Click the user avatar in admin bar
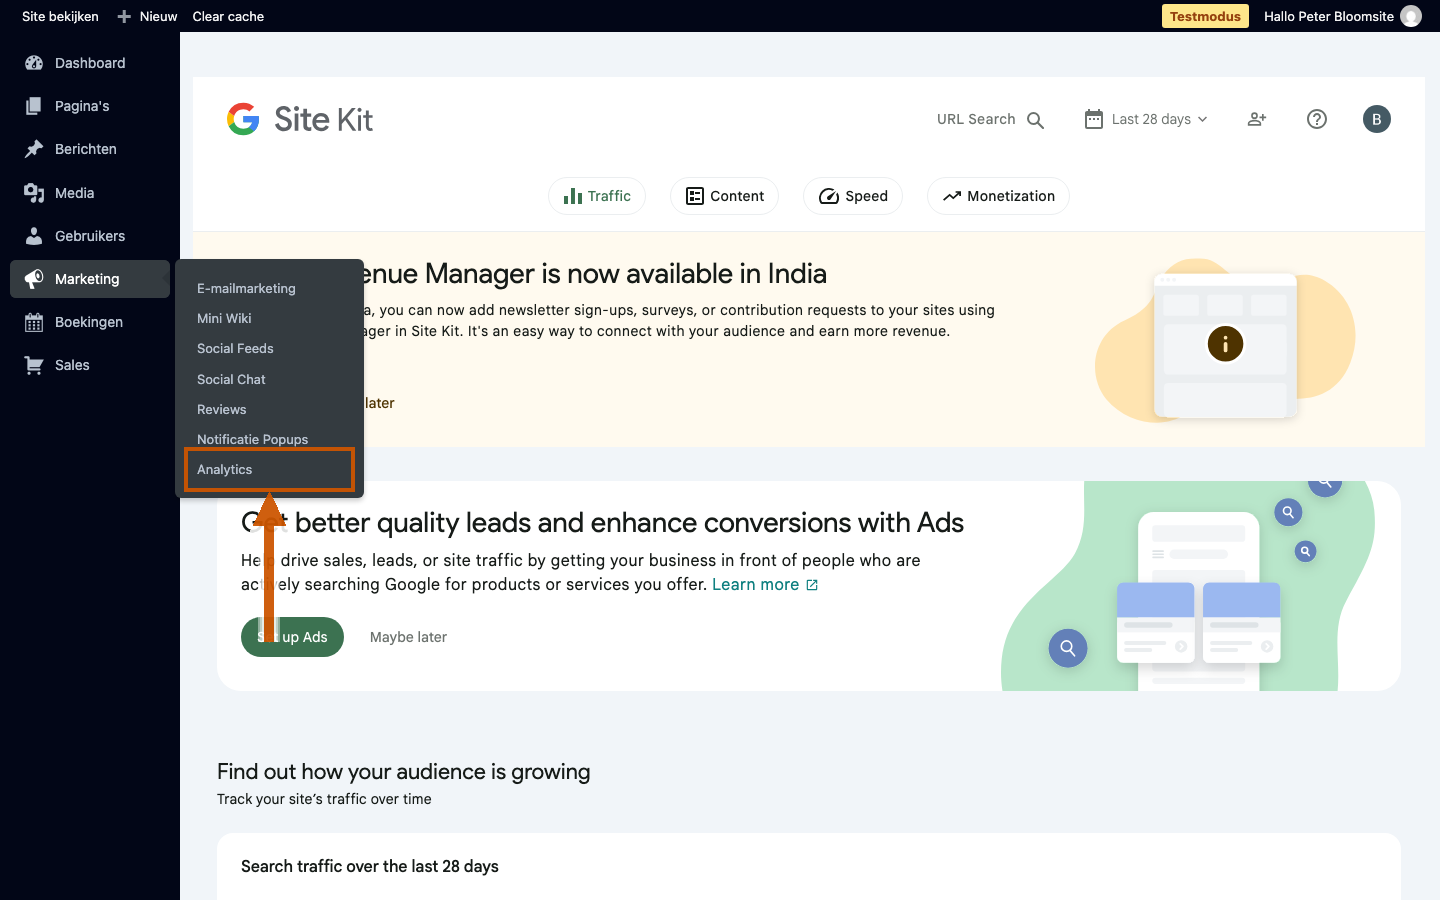1440x900 pixels. tap(1411, 16)
